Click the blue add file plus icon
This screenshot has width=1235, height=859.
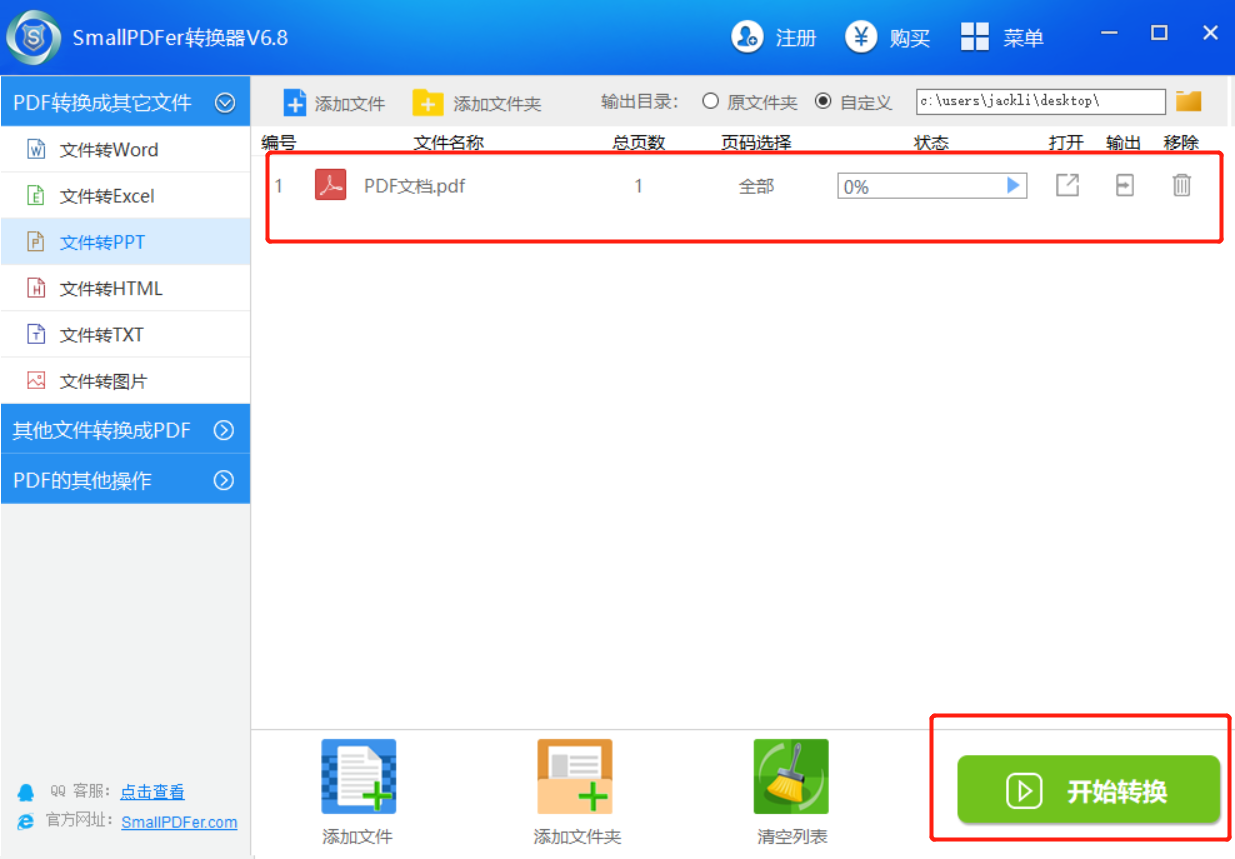tap(295, 103)
